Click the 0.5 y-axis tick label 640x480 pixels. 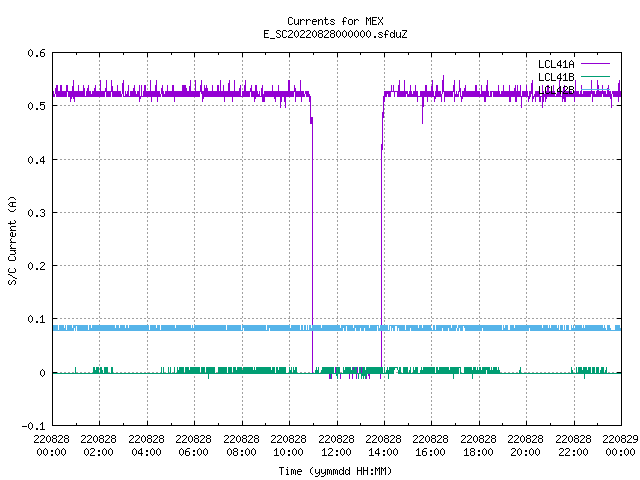coord(36,106)
